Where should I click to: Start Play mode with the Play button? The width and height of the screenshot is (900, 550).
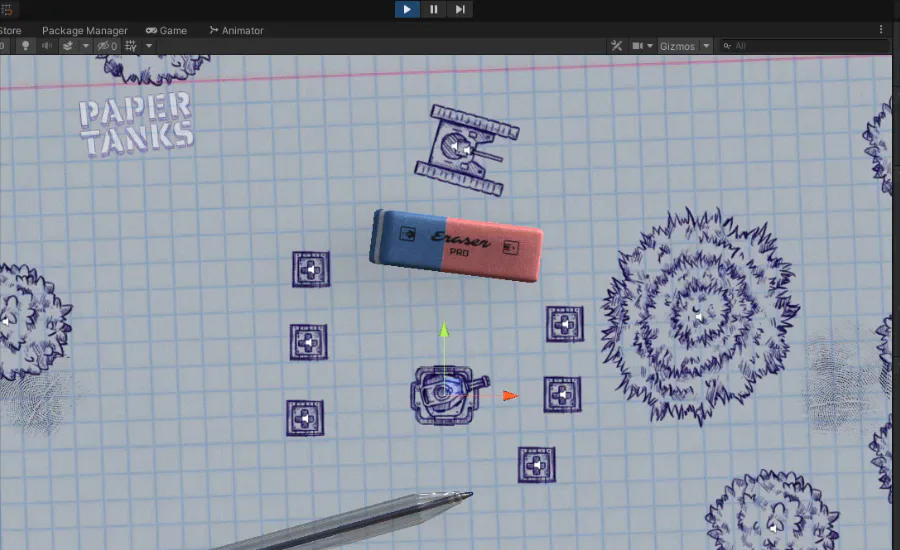point(407,9)
